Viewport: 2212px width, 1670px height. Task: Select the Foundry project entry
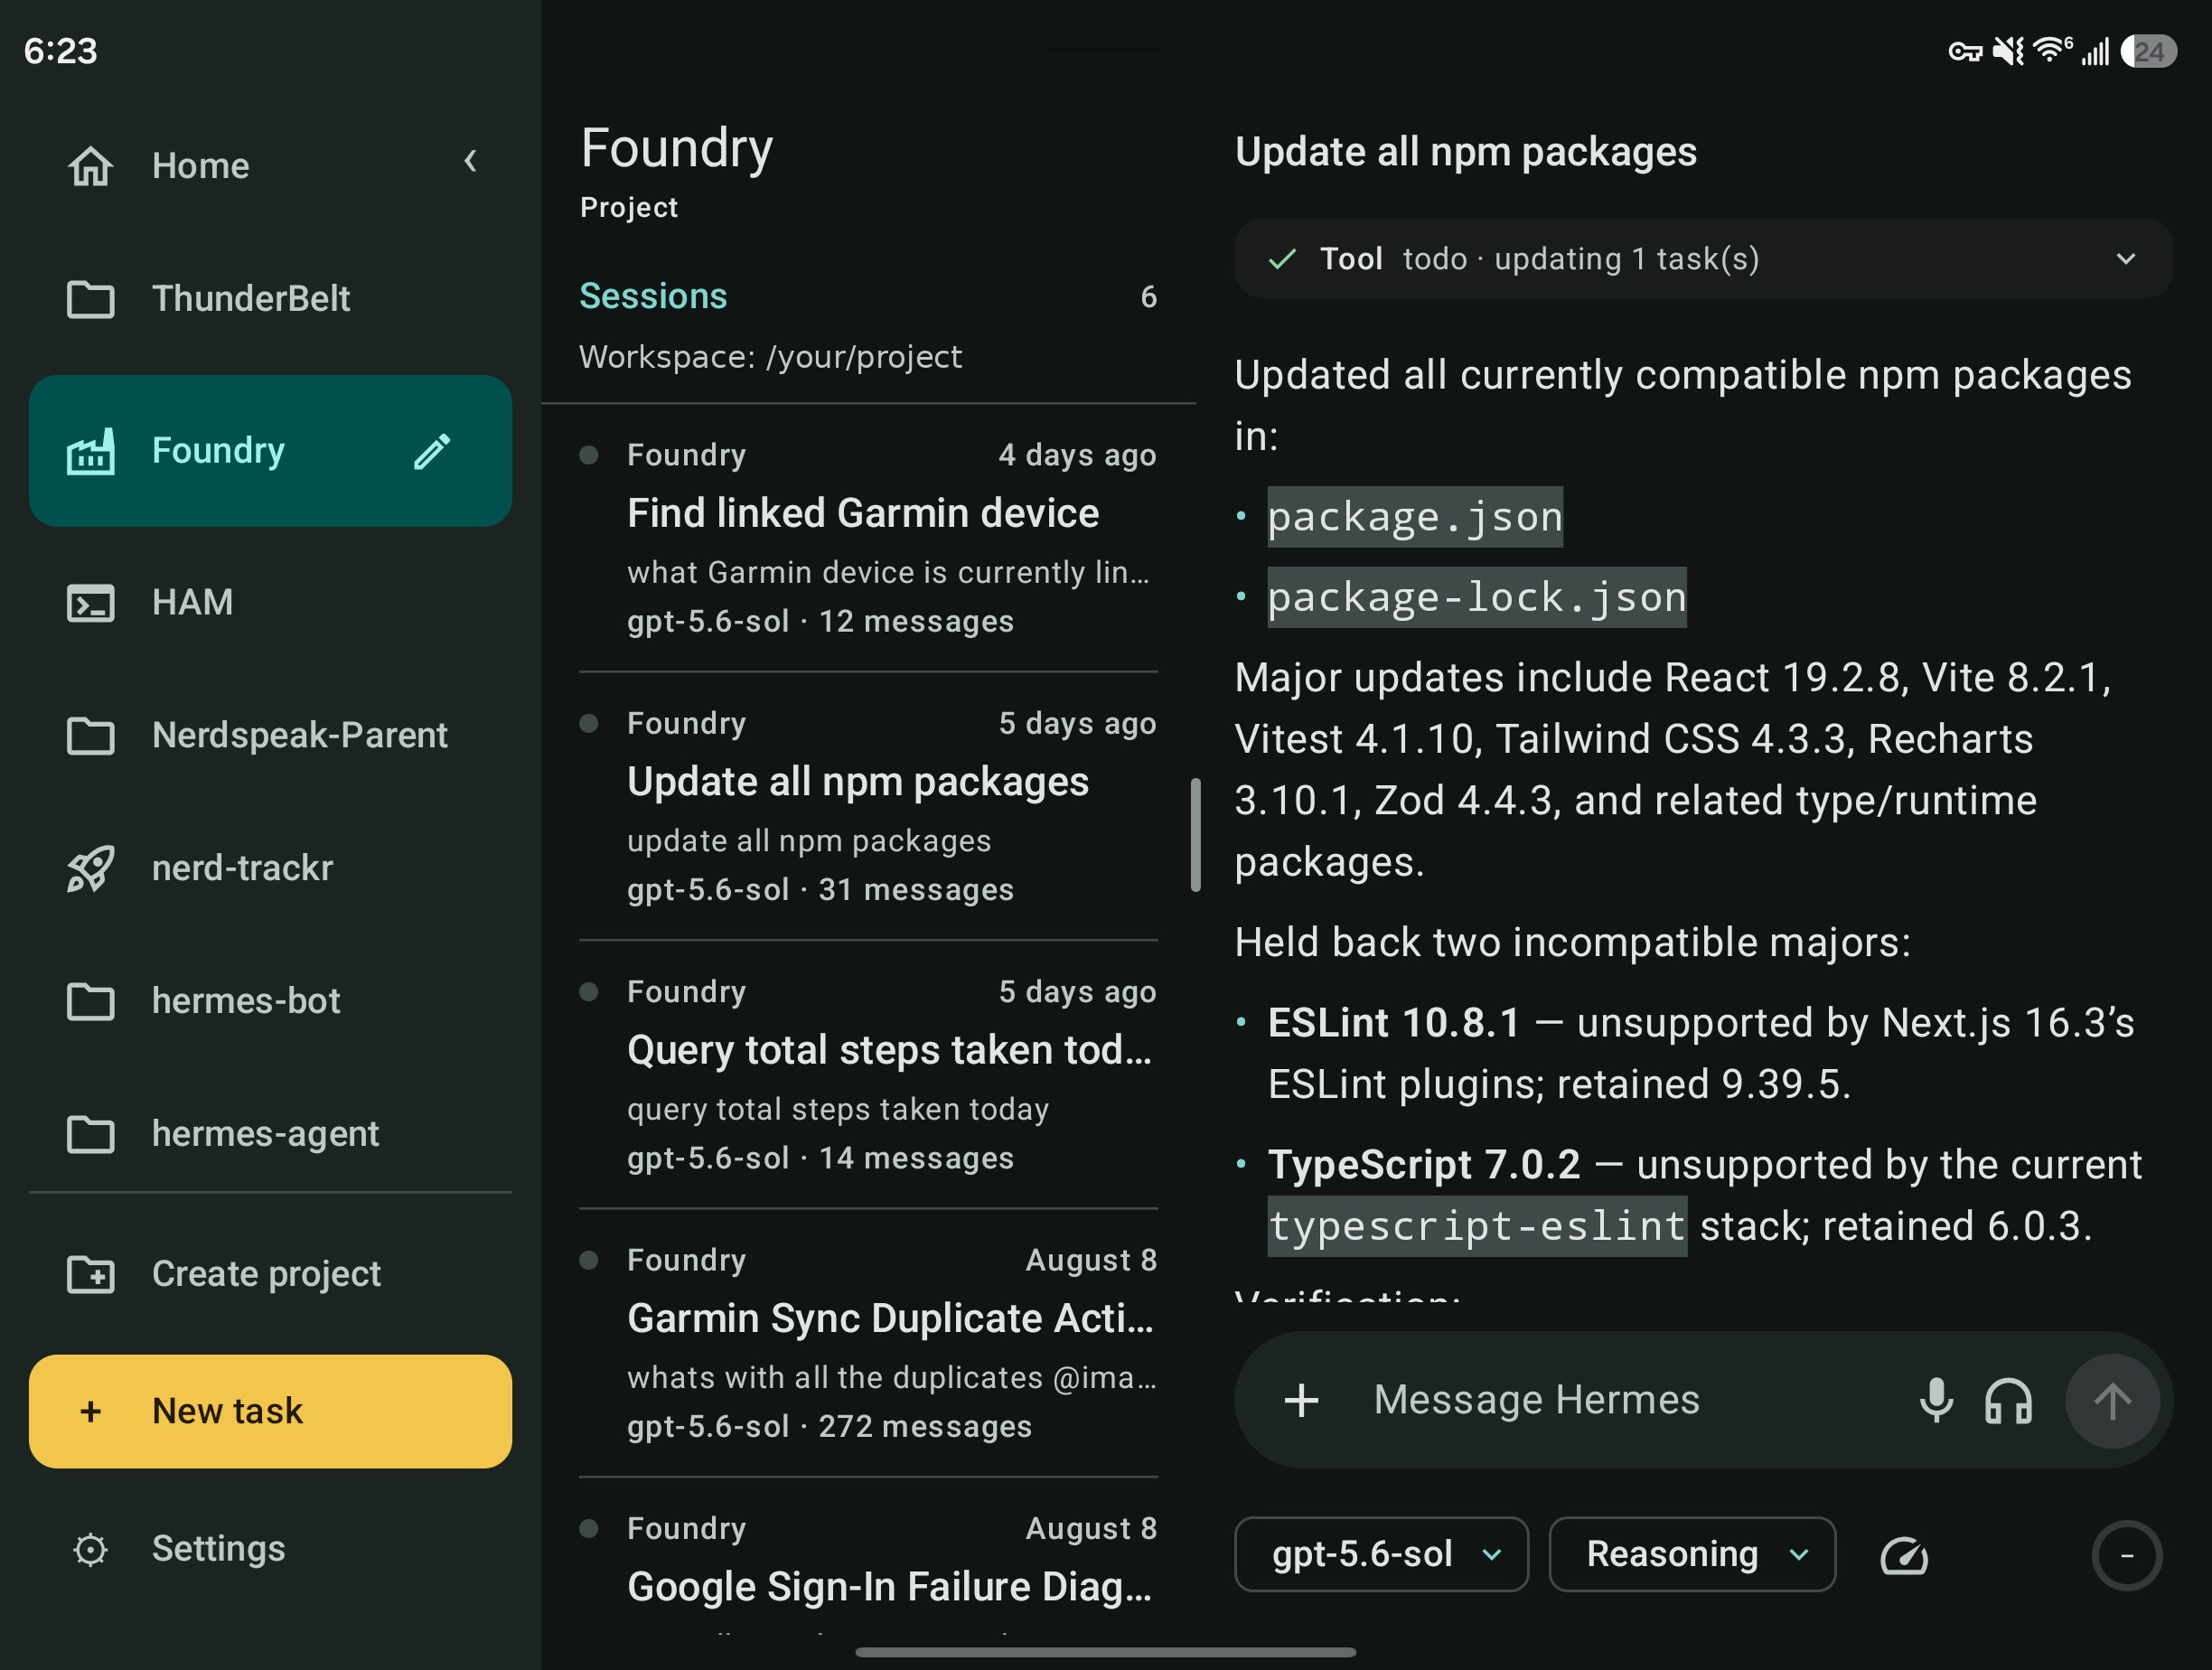[270, 451]
